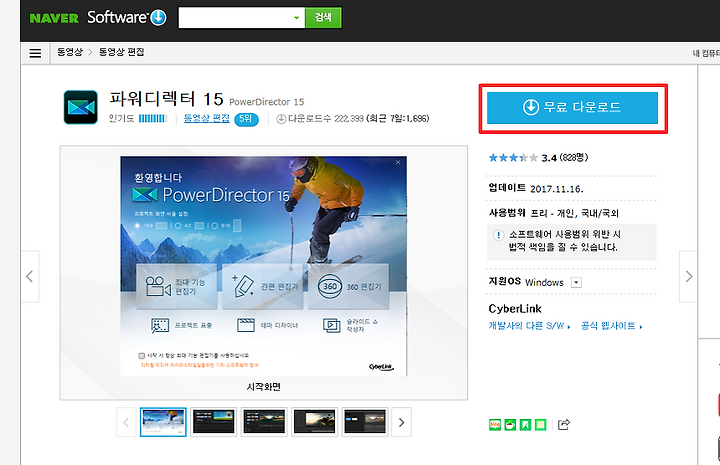The image size is (720, 465).
Task: Select 9:16 aspect ratio radio button
Action: (214, 225)
